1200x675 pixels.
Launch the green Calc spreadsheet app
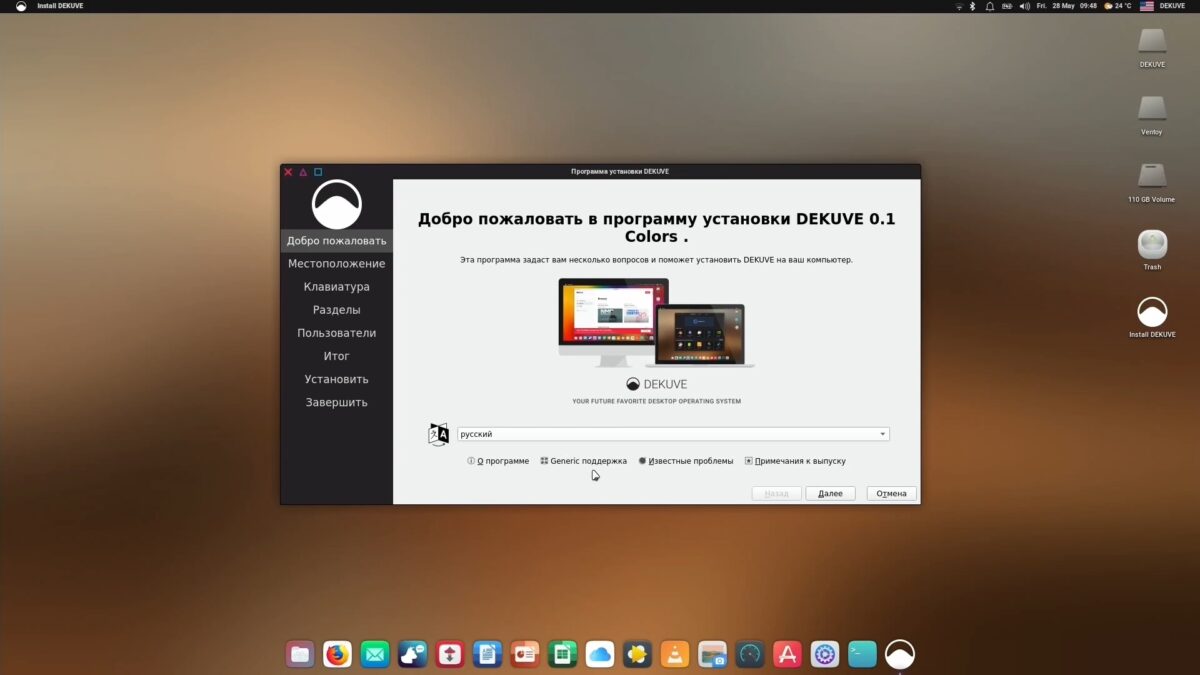(x=562, y=654)
